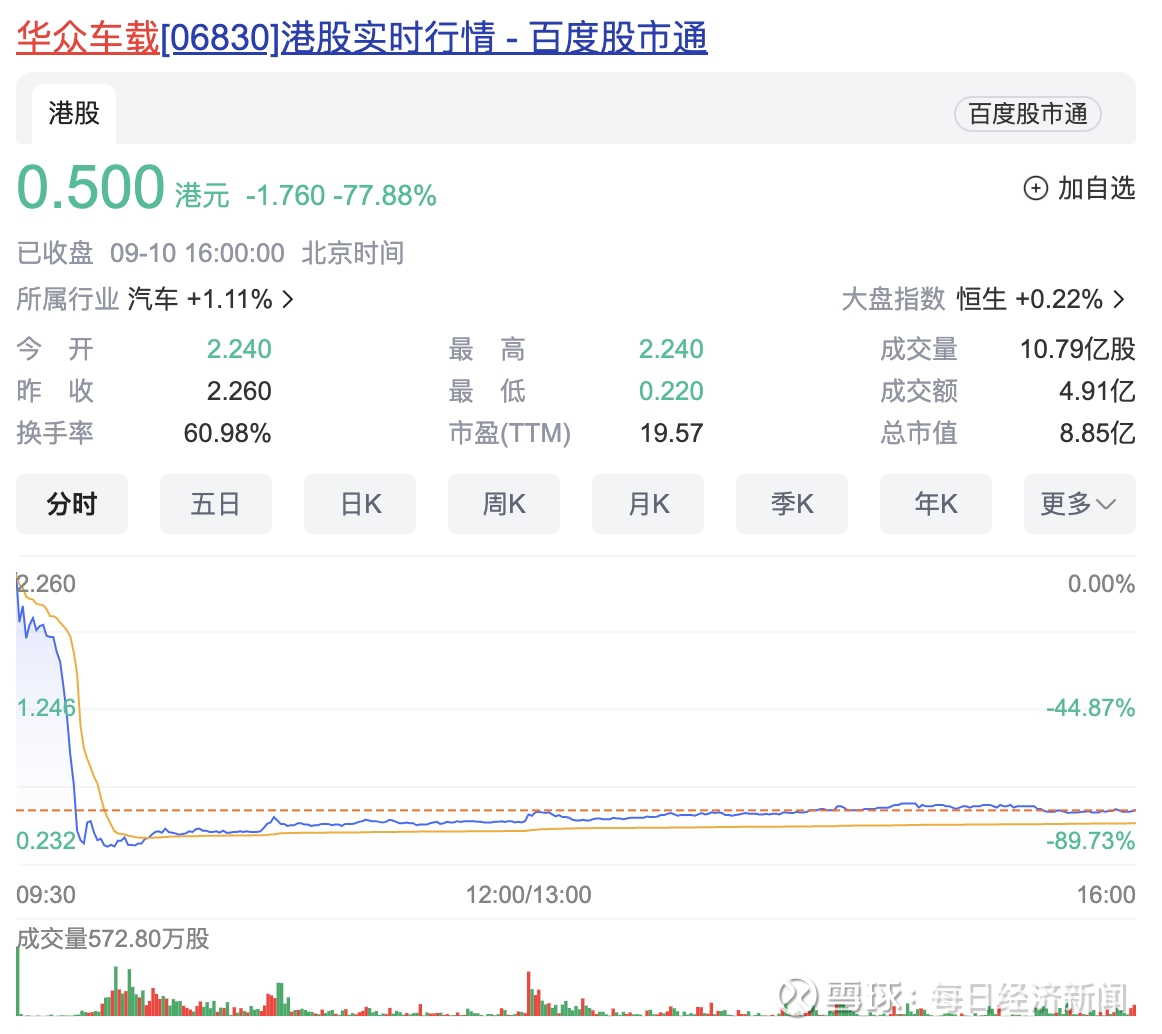Switch to the 年K chart tab
The width and height of the screenshot is (1162, 1034).
935,504
